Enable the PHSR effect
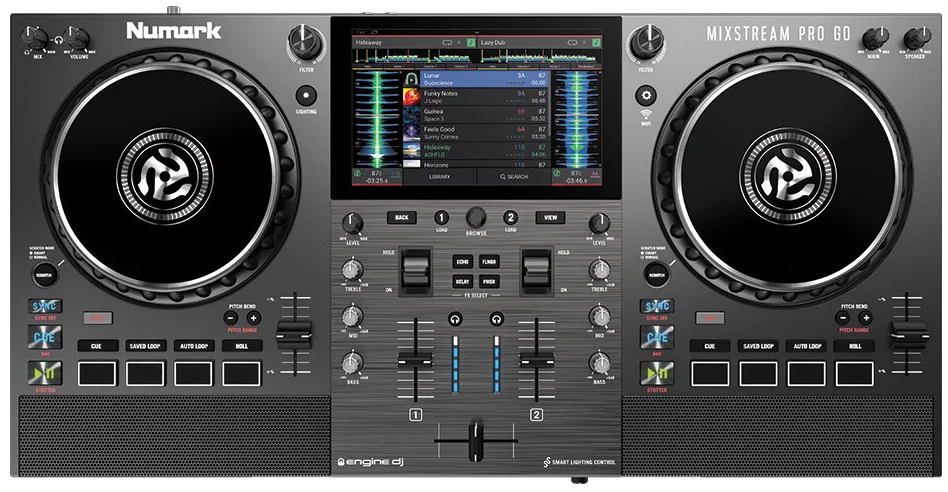This screenshot has height=492, width=948. [x=489, y=282]
